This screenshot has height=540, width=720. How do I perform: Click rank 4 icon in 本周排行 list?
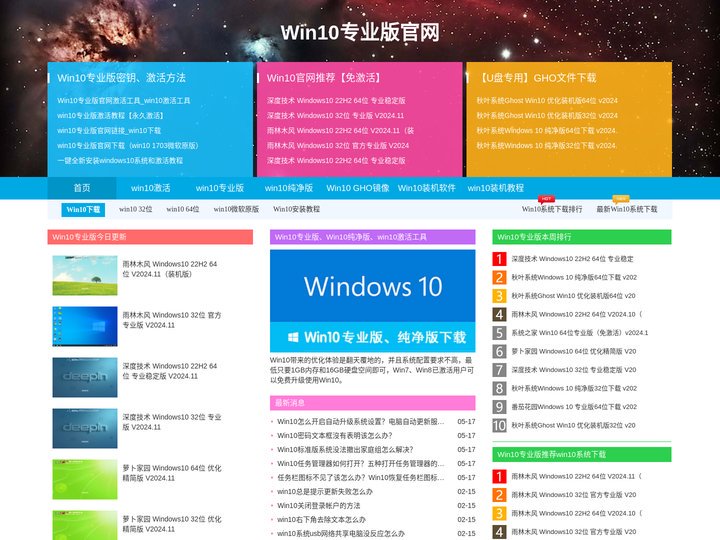coord(499,315)
